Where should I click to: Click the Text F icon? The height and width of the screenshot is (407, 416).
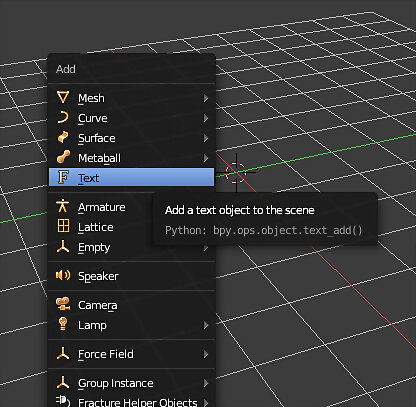tap(63, 177)
